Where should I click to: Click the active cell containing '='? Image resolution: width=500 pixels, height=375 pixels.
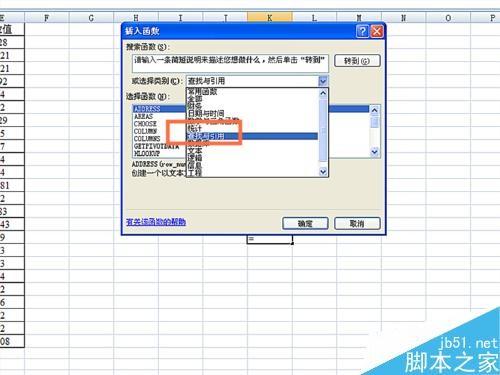coord(270,240)
